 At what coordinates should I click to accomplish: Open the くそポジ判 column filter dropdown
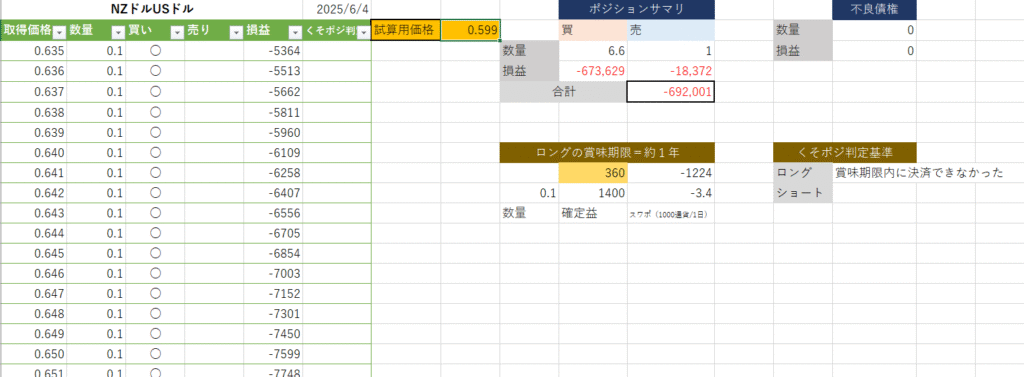click(x=364, y=31)
